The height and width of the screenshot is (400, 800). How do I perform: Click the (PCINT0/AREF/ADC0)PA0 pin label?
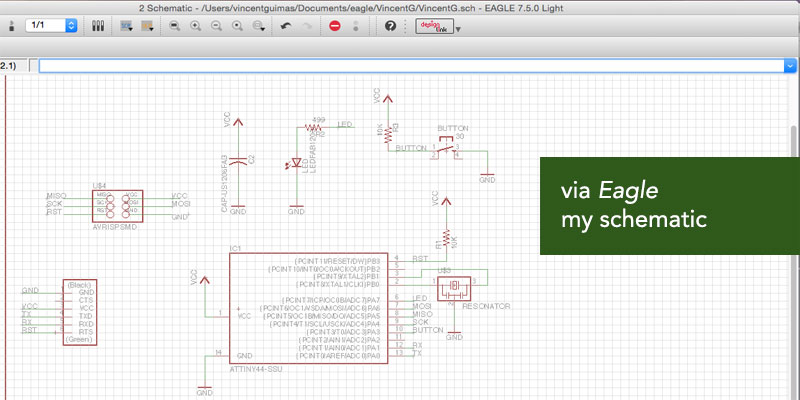pos(339,355)
